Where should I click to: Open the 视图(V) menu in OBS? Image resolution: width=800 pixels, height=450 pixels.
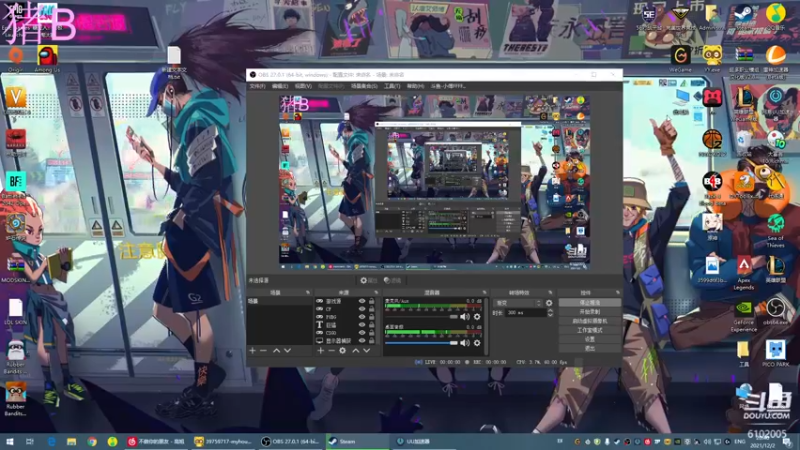click(303, 86)
